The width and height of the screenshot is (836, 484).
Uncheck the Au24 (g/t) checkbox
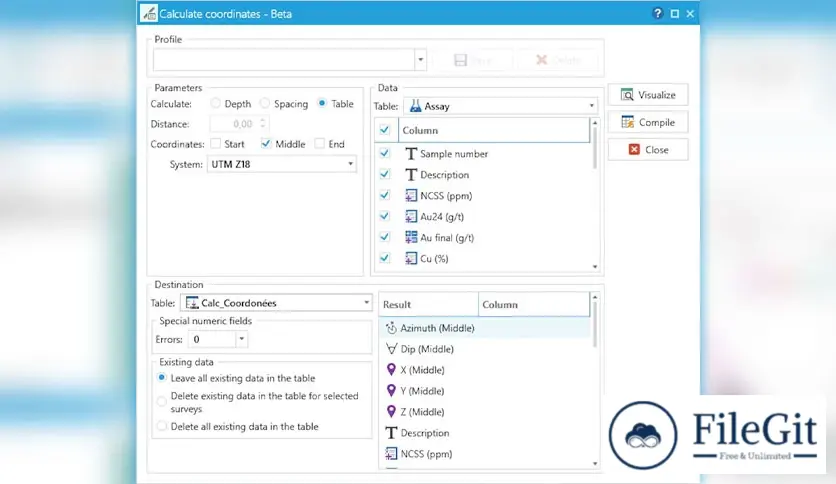click(x=384, y=216)
